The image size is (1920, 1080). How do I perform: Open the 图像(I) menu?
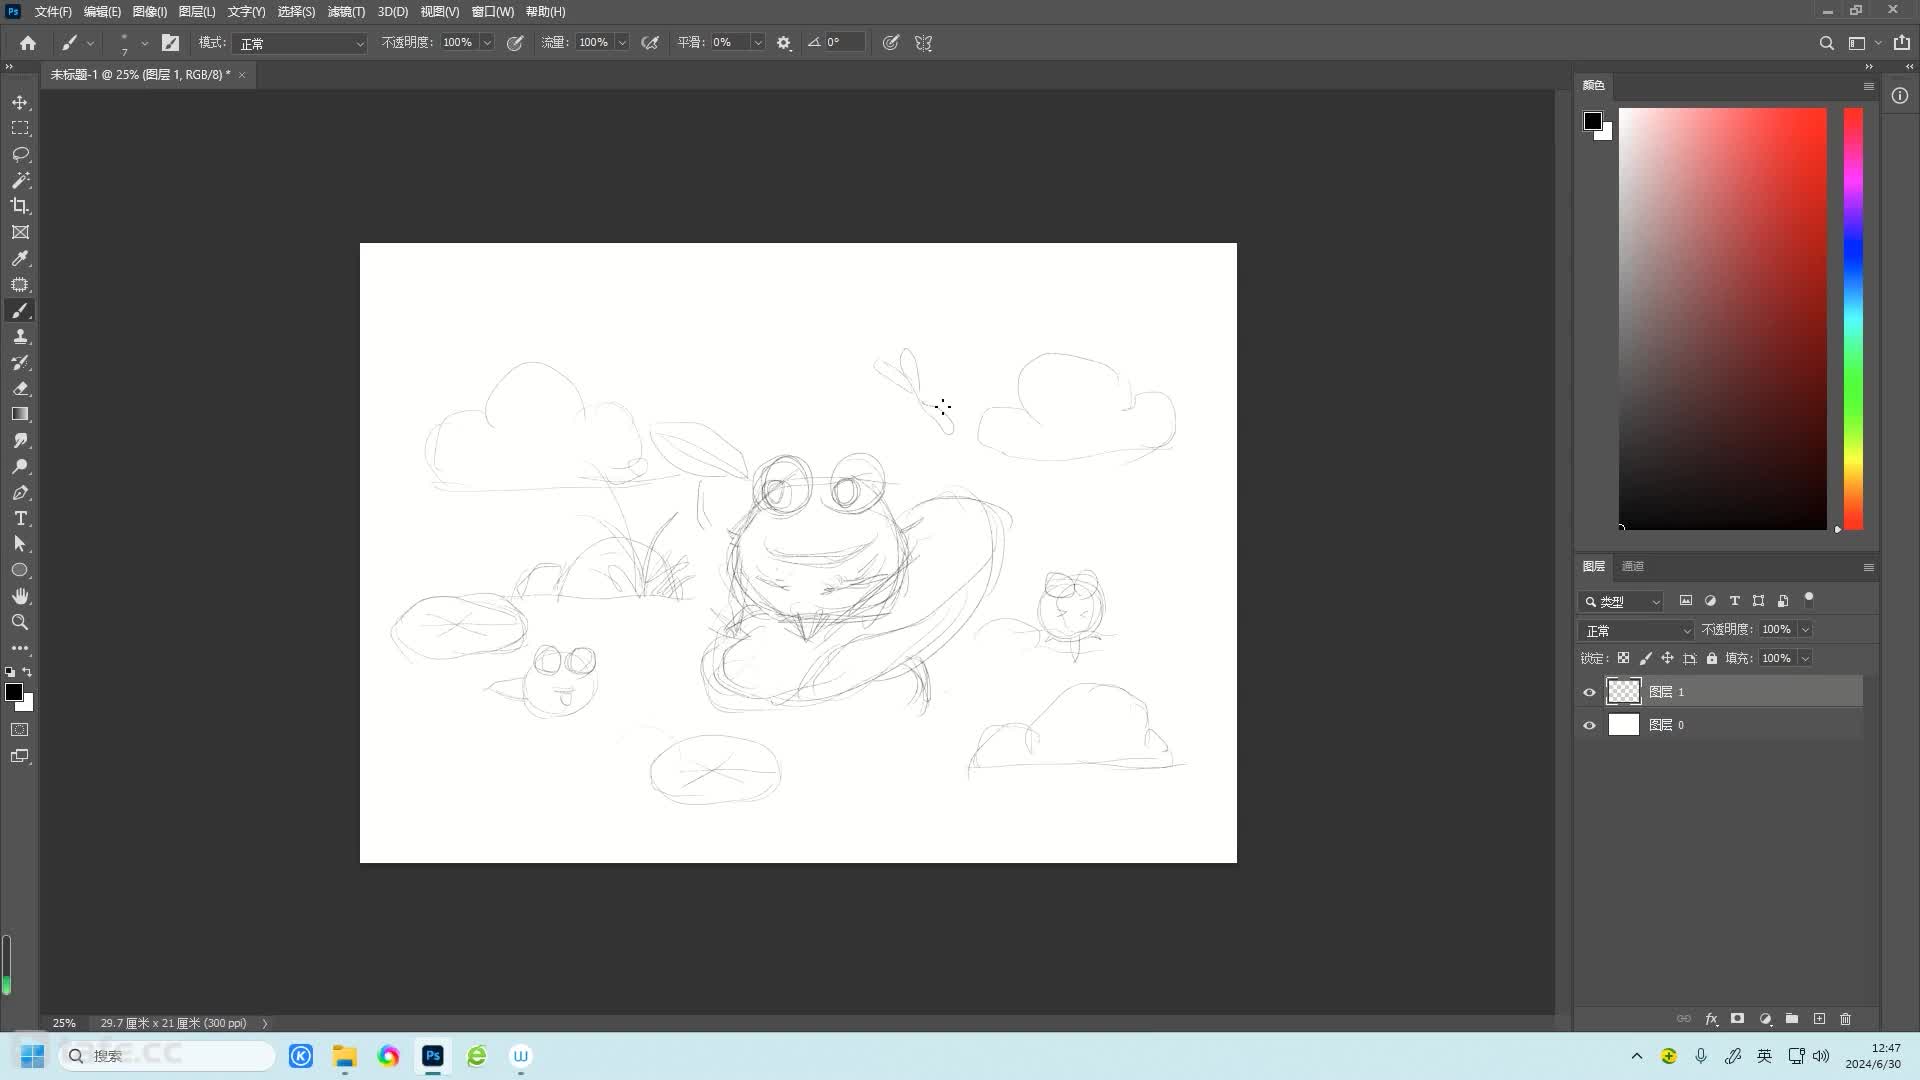point(150,12)
